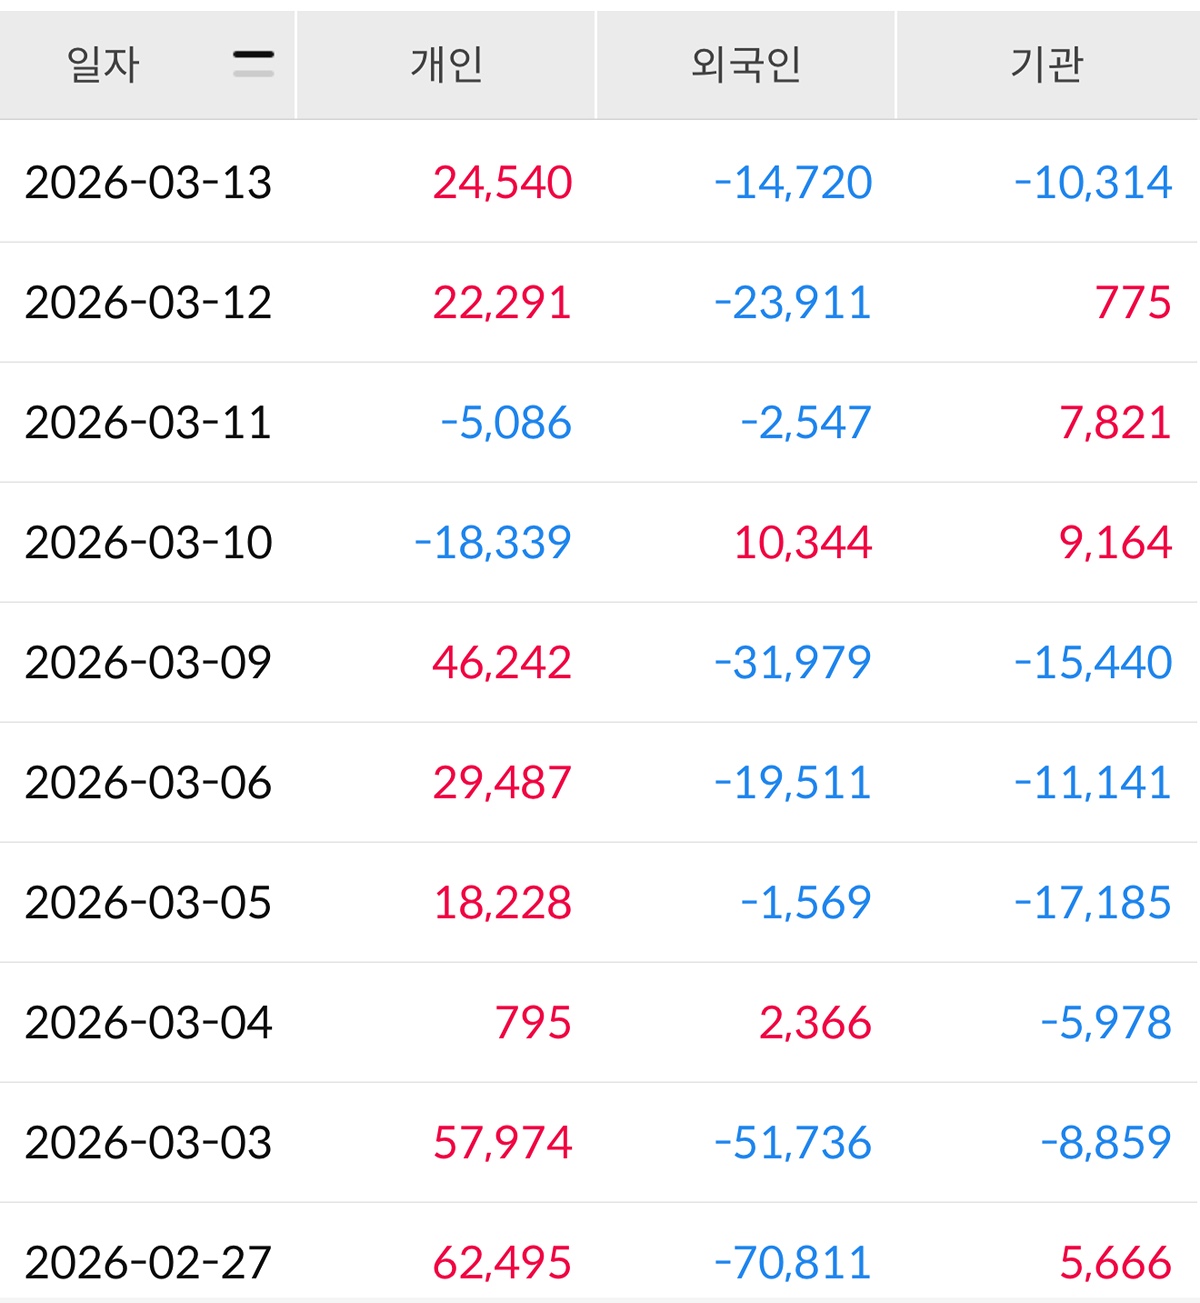Click the 2026-03-06 date cell

click(x=148, y=783)
